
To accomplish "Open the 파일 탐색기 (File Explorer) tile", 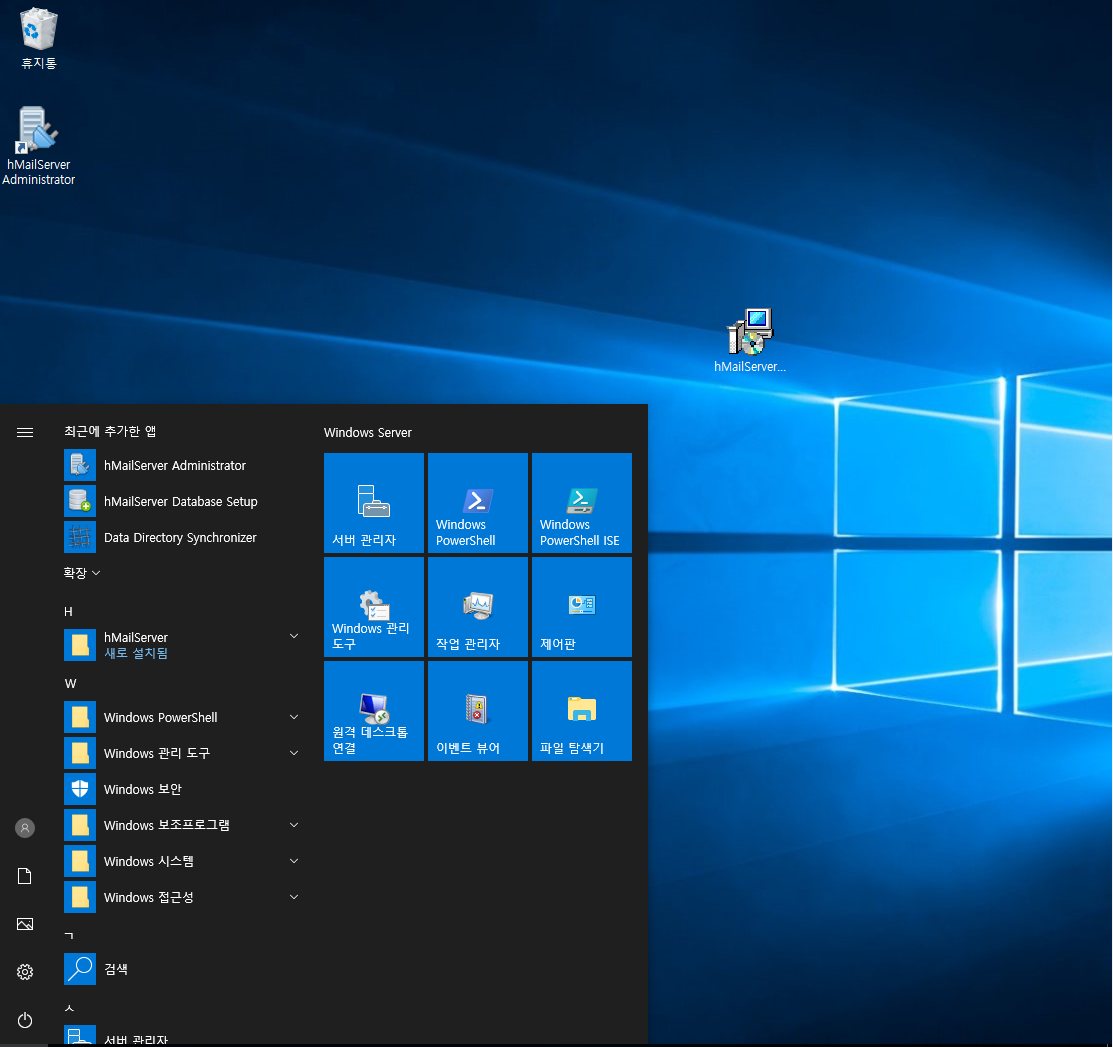I will coord(582,711).
